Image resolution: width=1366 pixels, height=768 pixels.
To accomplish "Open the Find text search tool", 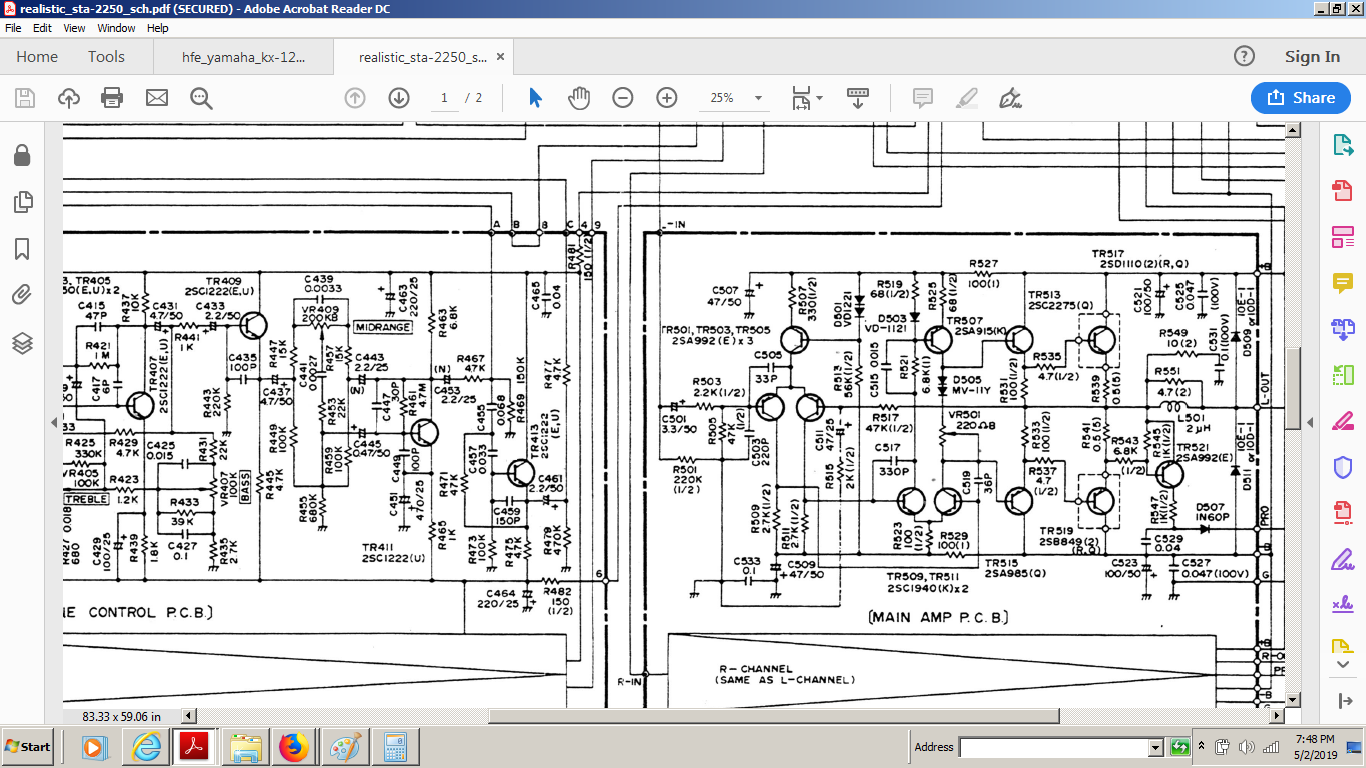I will (201, 98).
